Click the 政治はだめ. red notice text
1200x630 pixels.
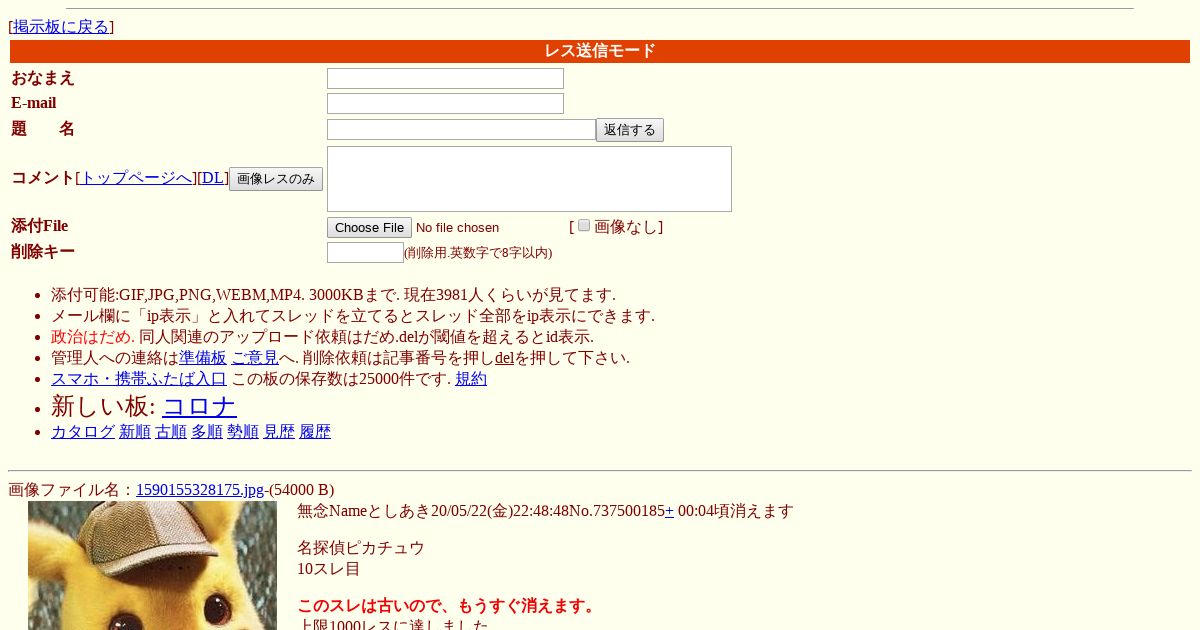coord(93,337)
